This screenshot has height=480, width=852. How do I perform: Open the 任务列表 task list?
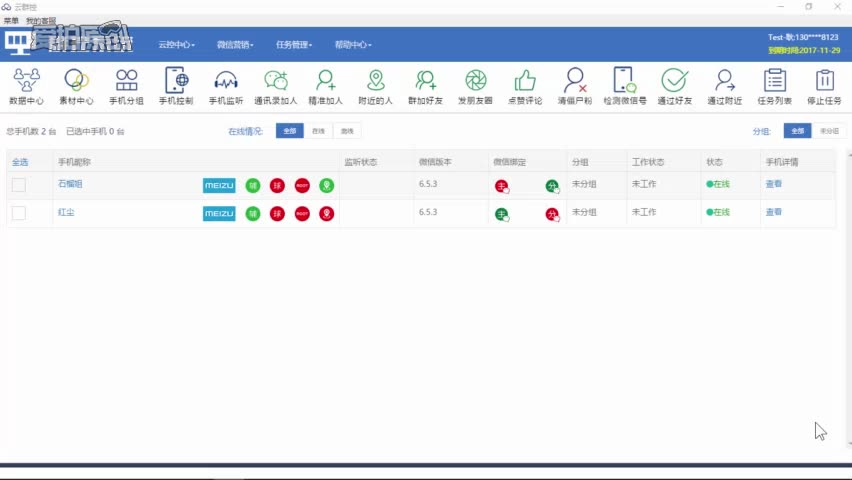coord(774,86)
